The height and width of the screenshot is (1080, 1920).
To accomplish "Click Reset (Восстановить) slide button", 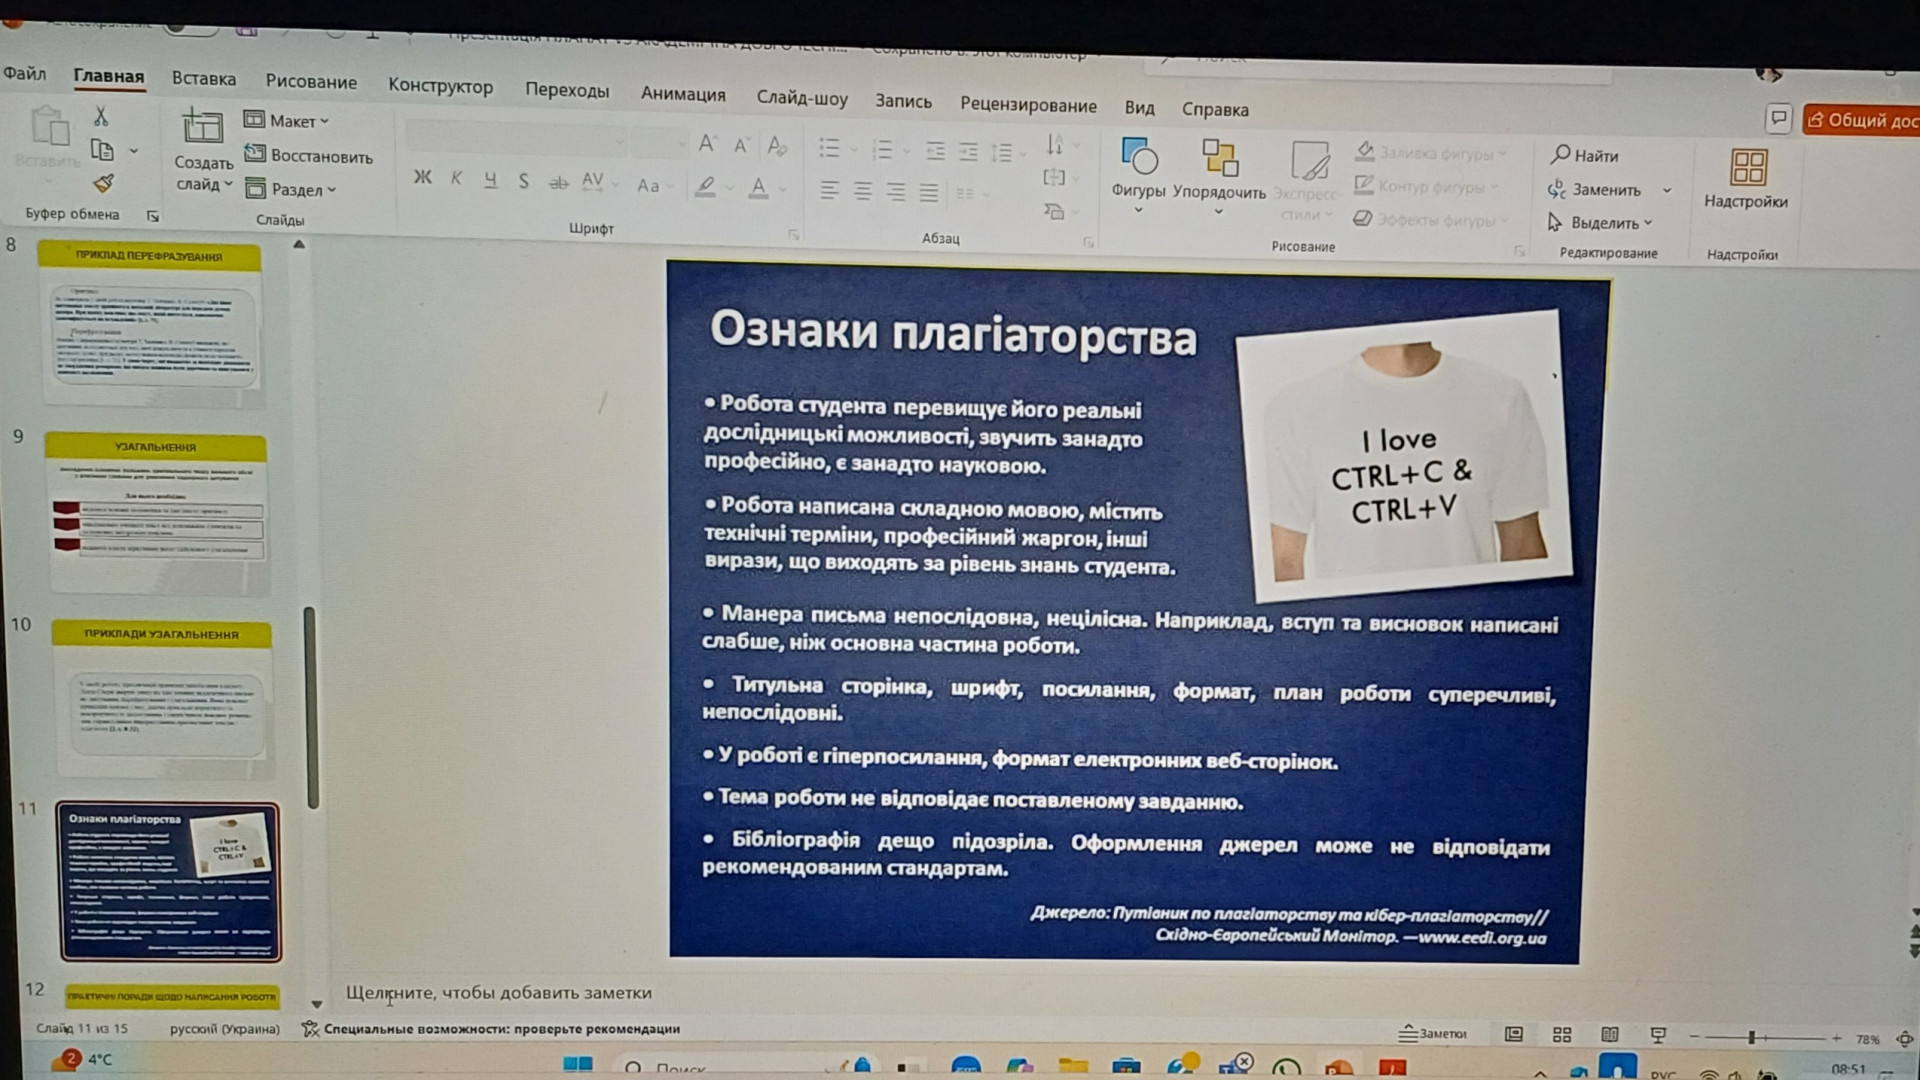I will pyautogui.click(x=311, y=156).
